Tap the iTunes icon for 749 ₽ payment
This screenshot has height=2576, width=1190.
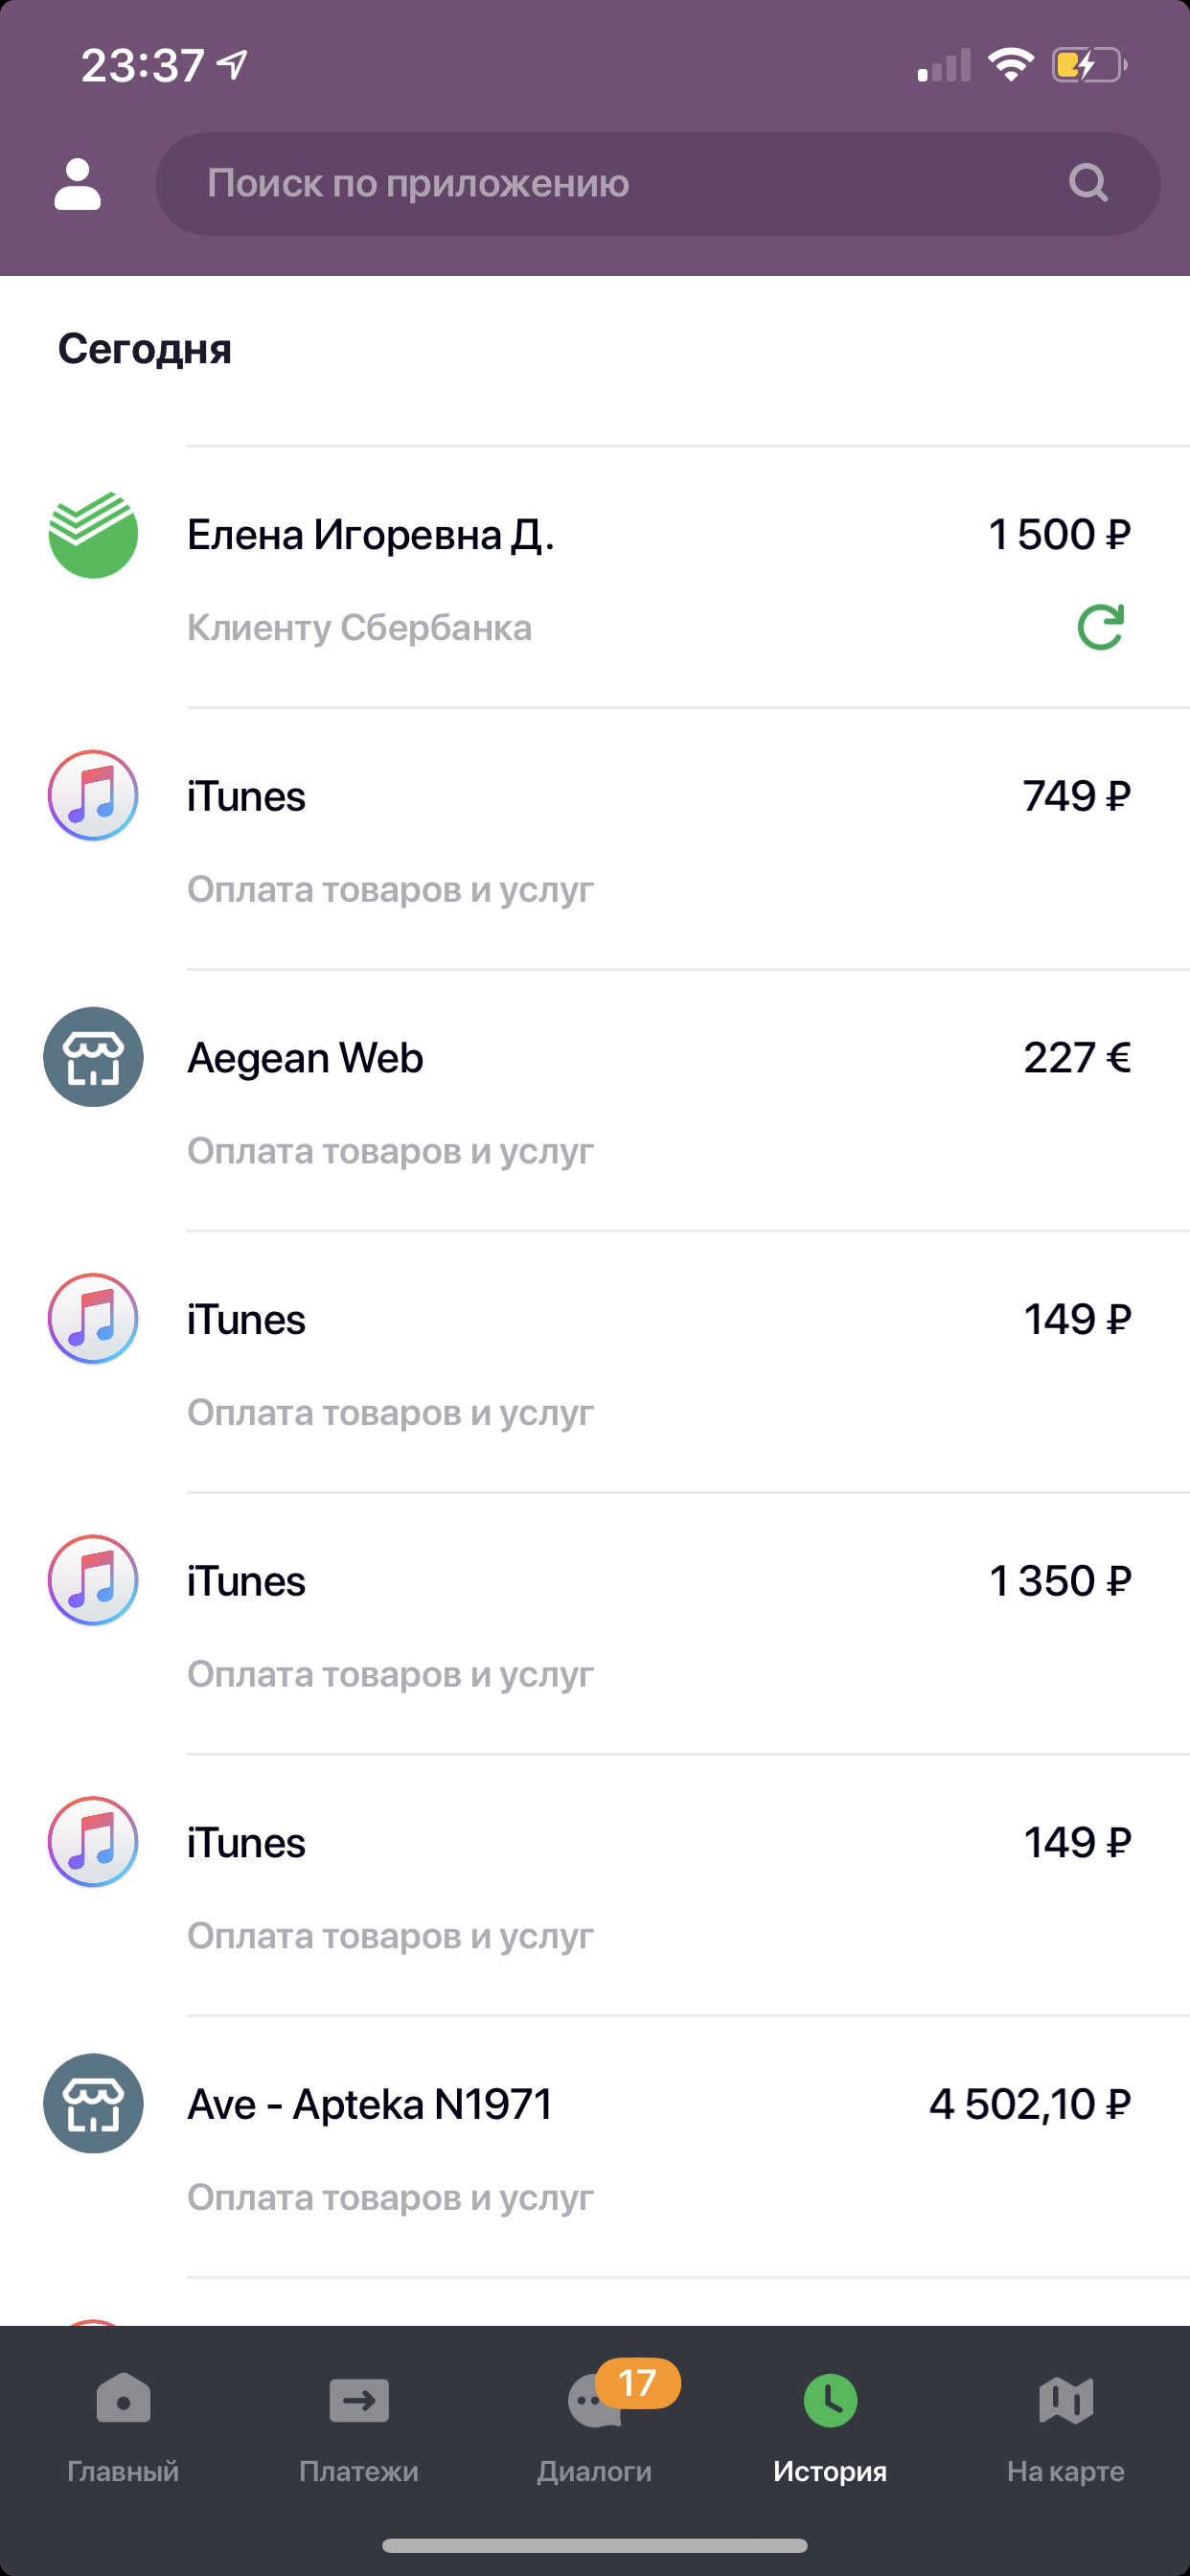pos(93,796)
